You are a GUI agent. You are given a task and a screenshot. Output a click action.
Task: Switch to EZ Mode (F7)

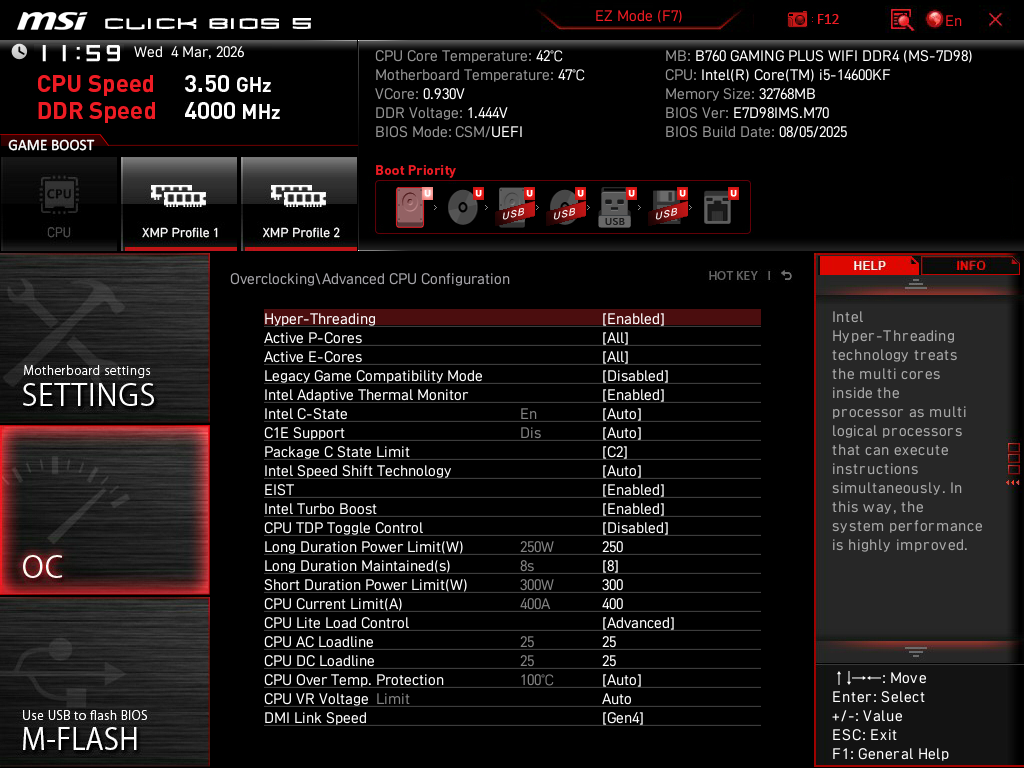pyautogui.click(x=639, y=16)
